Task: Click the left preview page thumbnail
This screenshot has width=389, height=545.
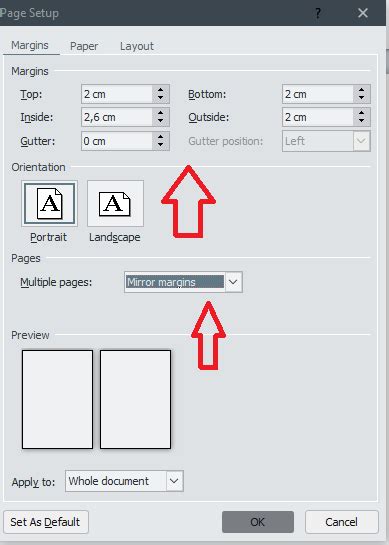Action: 57,399
